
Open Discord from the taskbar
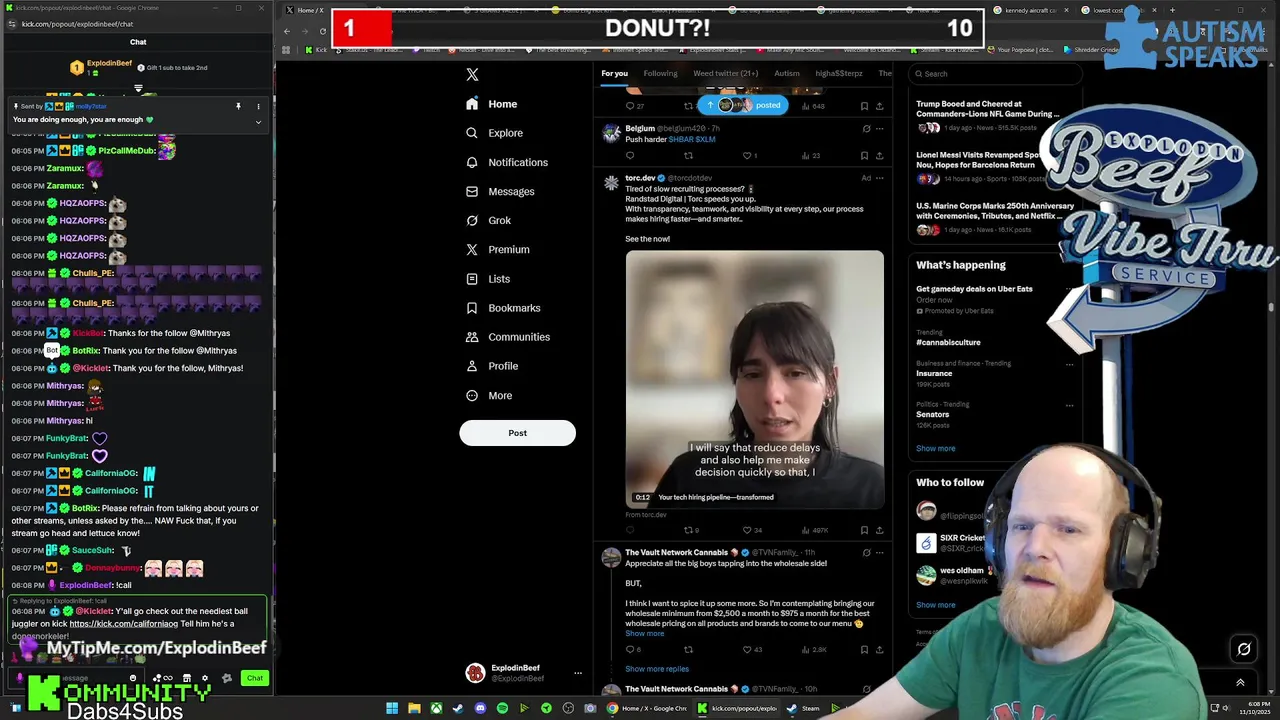480,709
